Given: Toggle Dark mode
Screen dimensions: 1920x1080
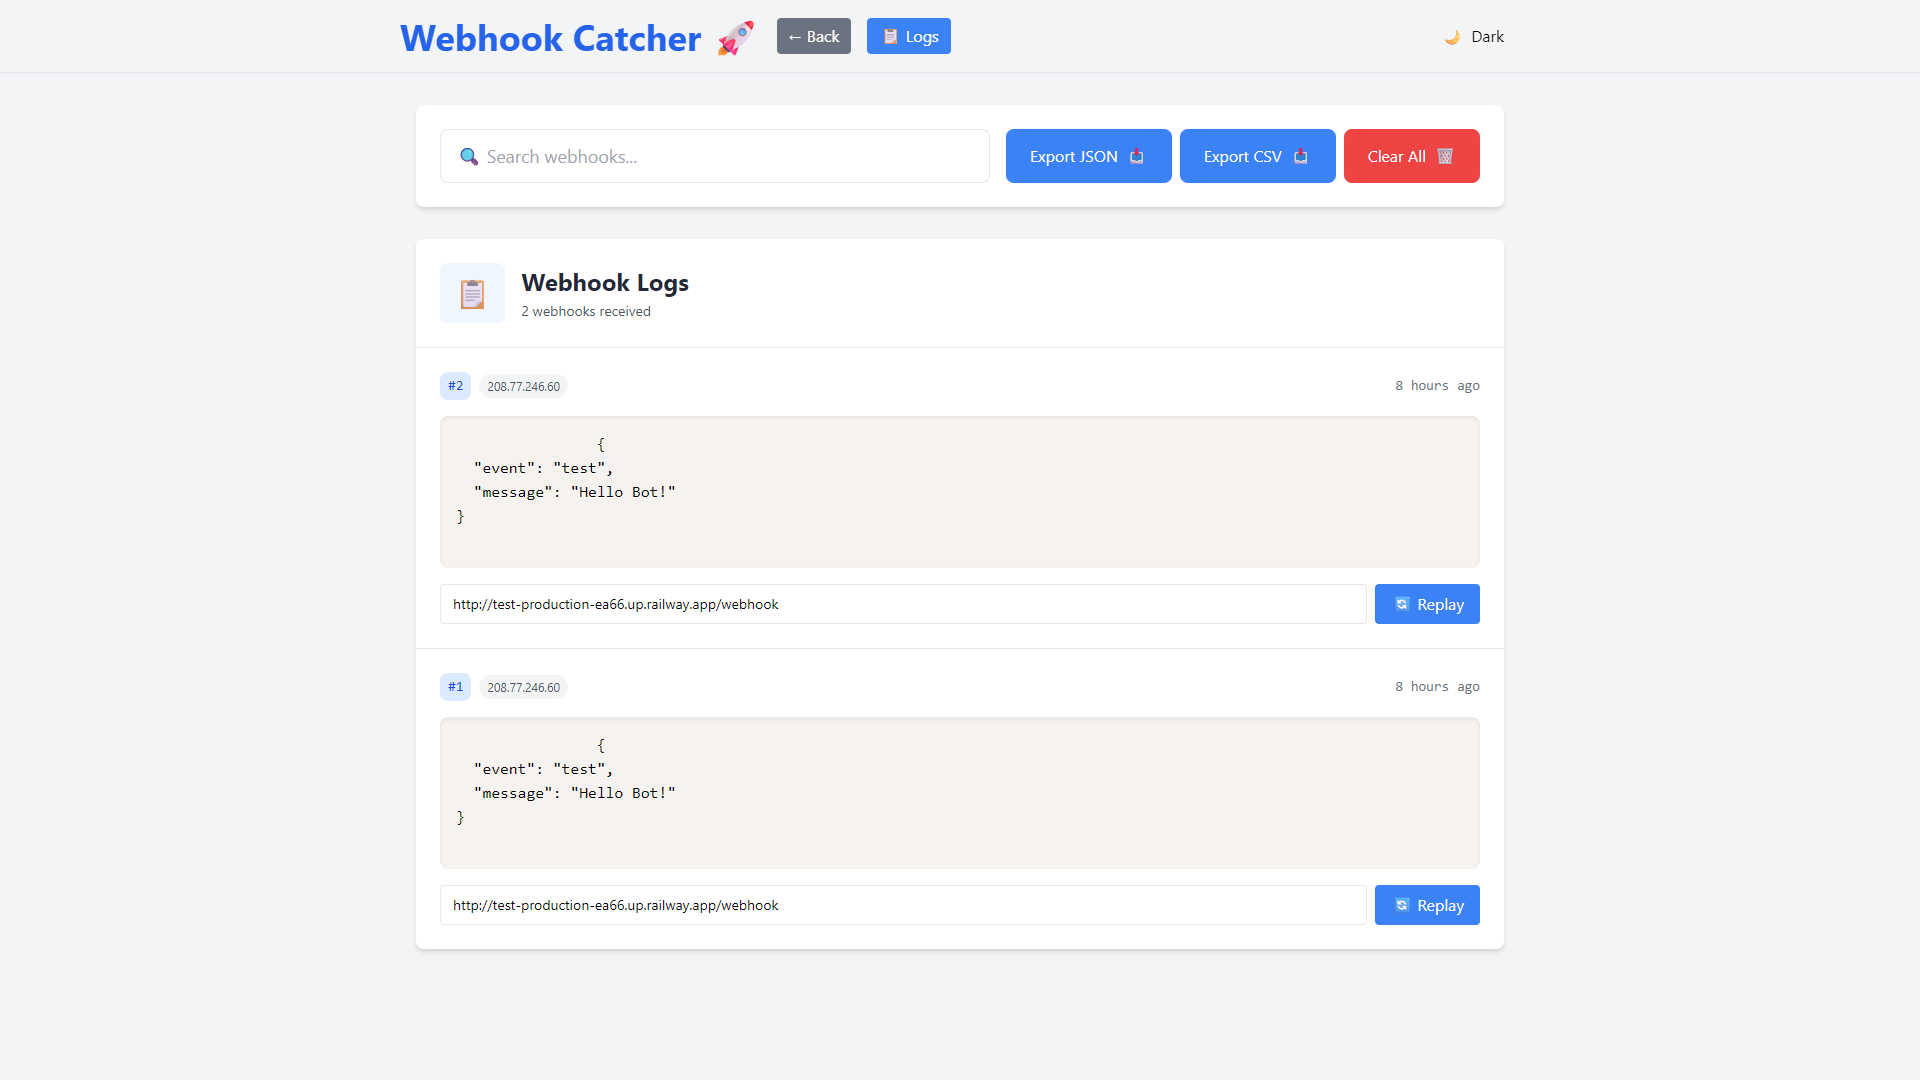Looking at the screenshot, I should pyautogui.click(x=1473, y=36).
